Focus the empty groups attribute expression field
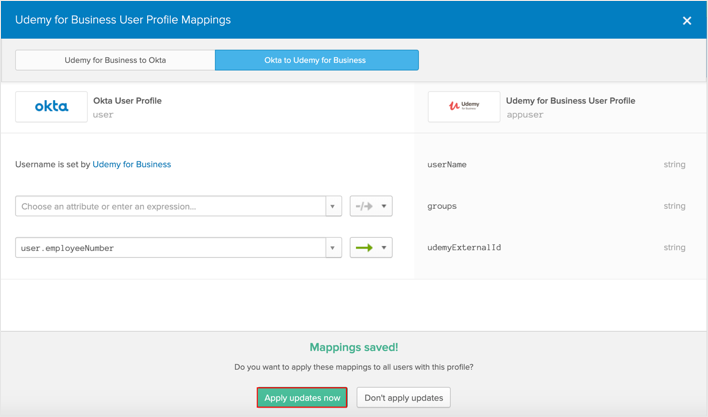708x417 pixels. 170,206
